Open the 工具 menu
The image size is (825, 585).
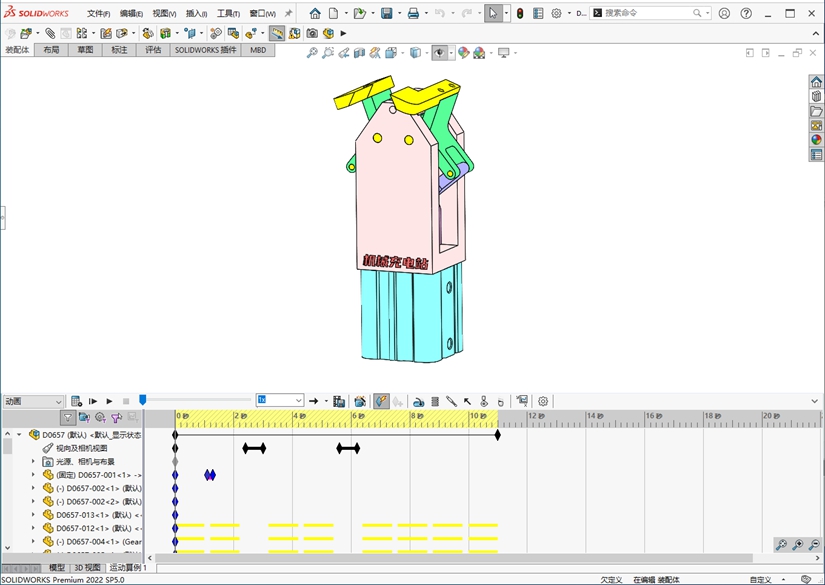228,14
